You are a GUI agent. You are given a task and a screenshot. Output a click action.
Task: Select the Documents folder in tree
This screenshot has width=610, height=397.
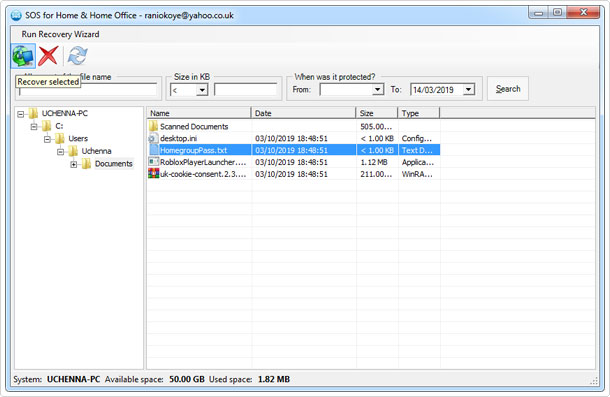point(114,164)
